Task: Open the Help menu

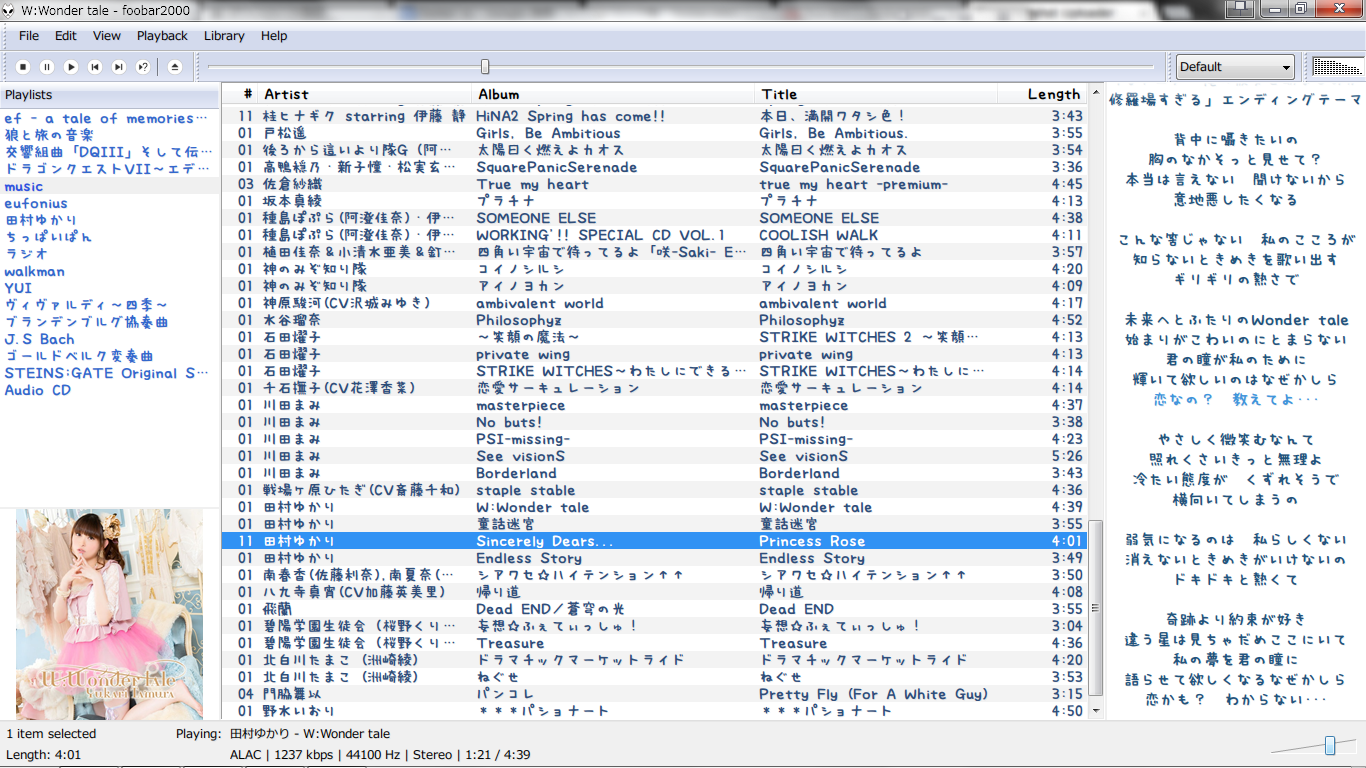Action: (x=274, y=36)
